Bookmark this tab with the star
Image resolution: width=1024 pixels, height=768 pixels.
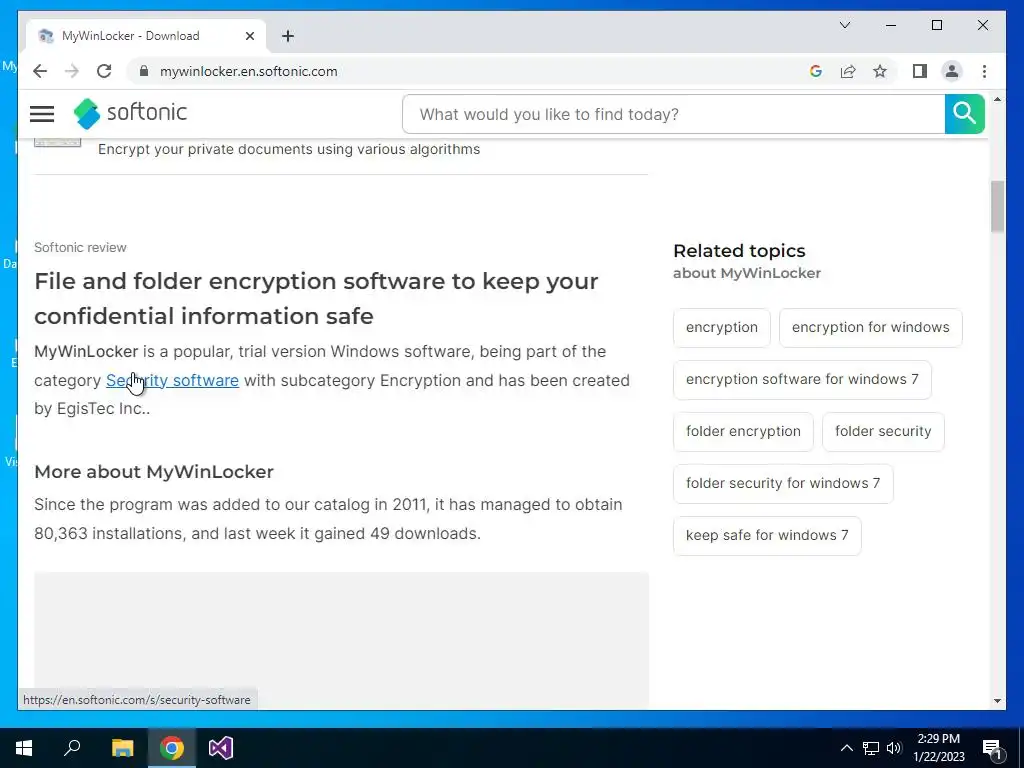tap(880, 71)
